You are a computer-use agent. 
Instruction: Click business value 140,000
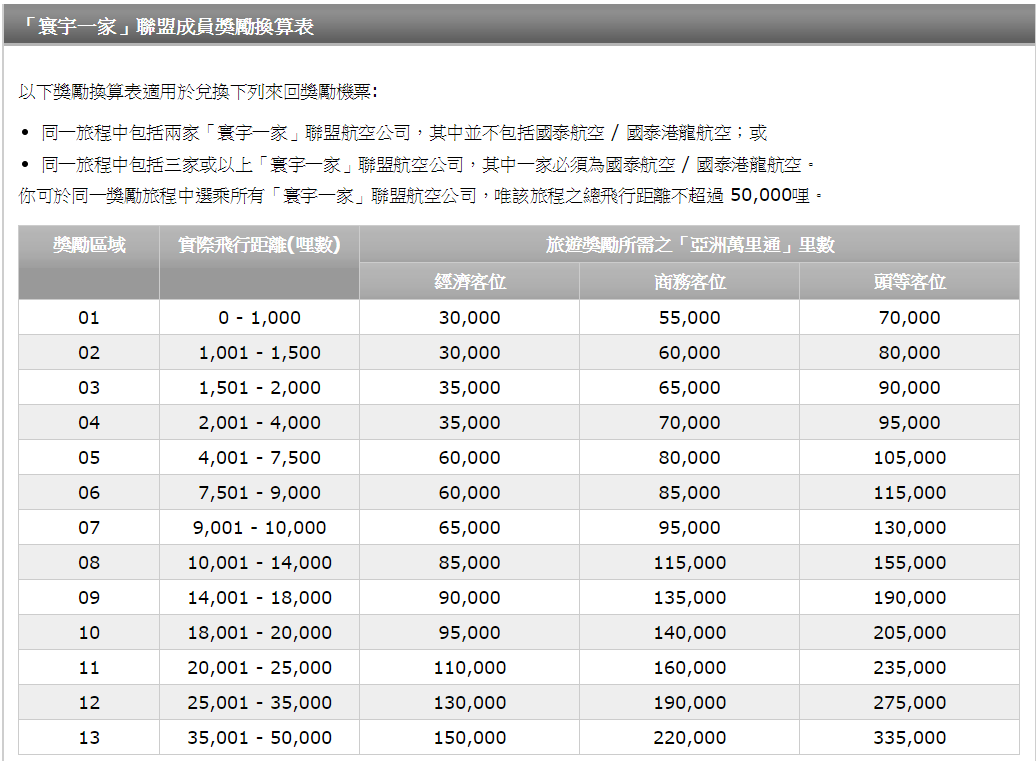click(690, 633)
